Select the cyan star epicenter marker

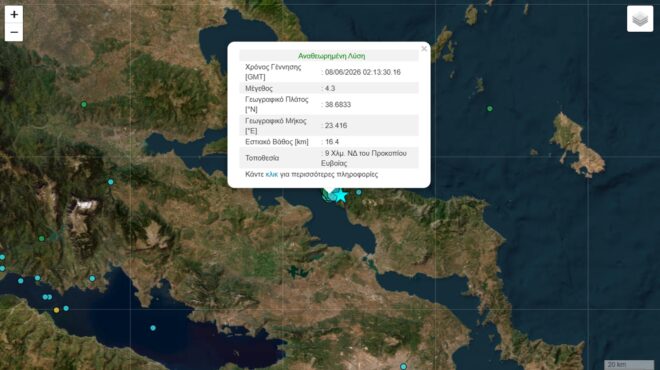click(340, 195)
